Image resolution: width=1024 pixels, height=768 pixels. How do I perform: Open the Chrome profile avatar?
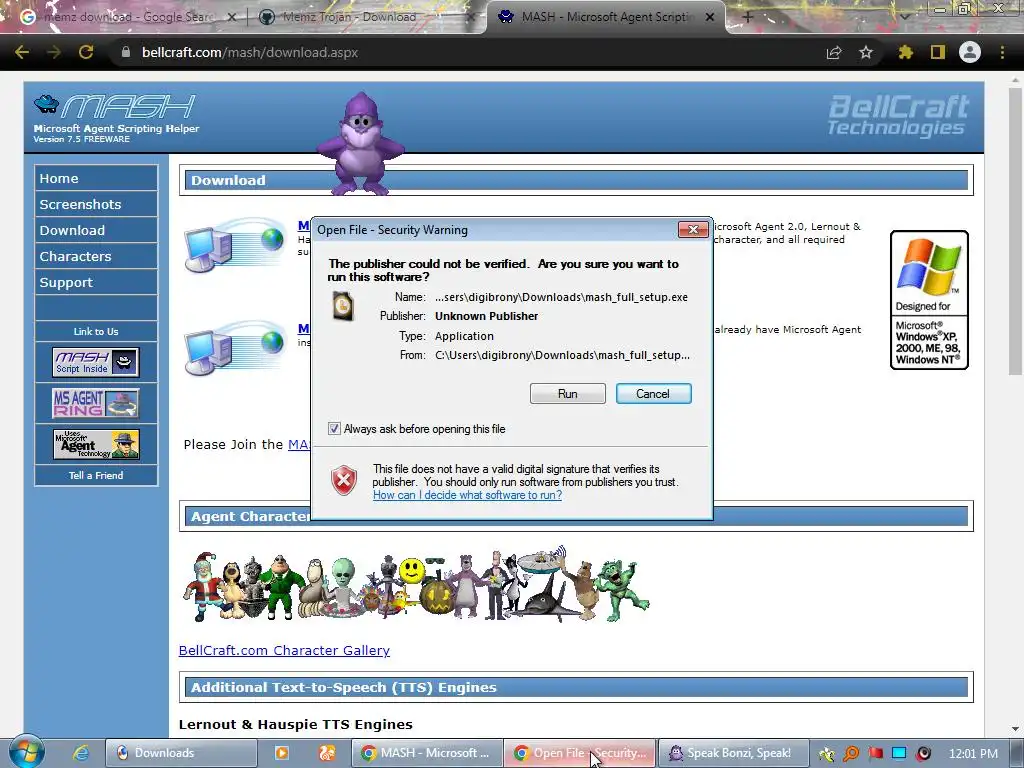click(970, 52)
